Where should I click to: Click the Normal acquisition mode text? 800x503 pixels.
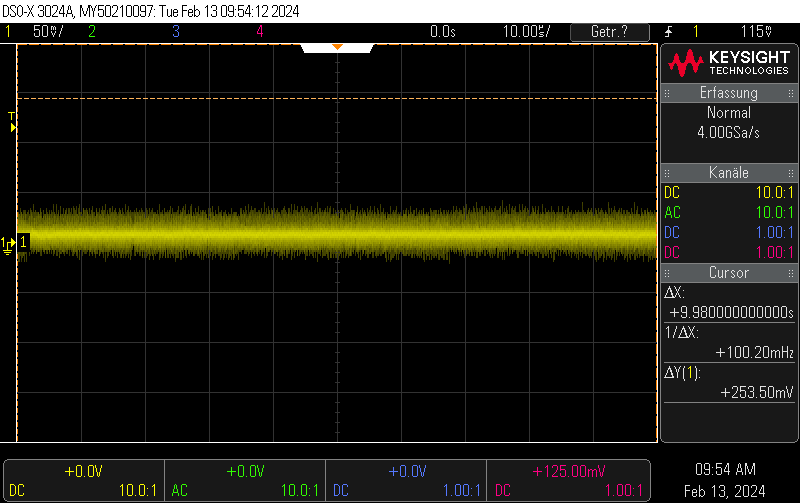[x=729, y=113]
